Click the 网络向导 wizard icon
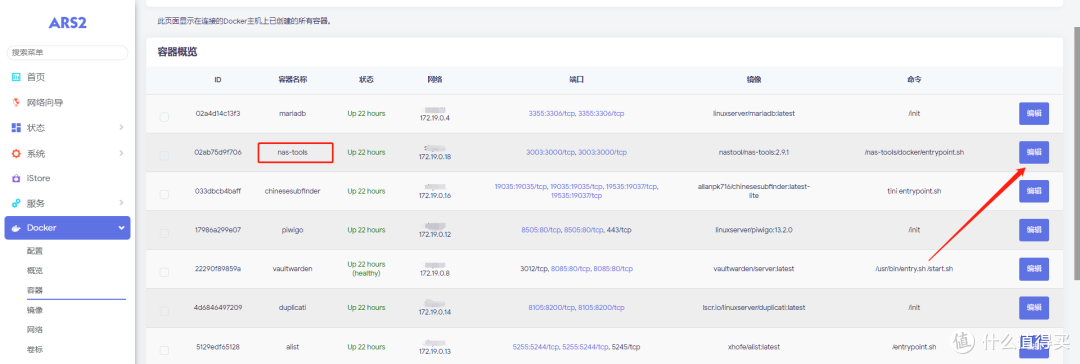 [x=17, y=103]
